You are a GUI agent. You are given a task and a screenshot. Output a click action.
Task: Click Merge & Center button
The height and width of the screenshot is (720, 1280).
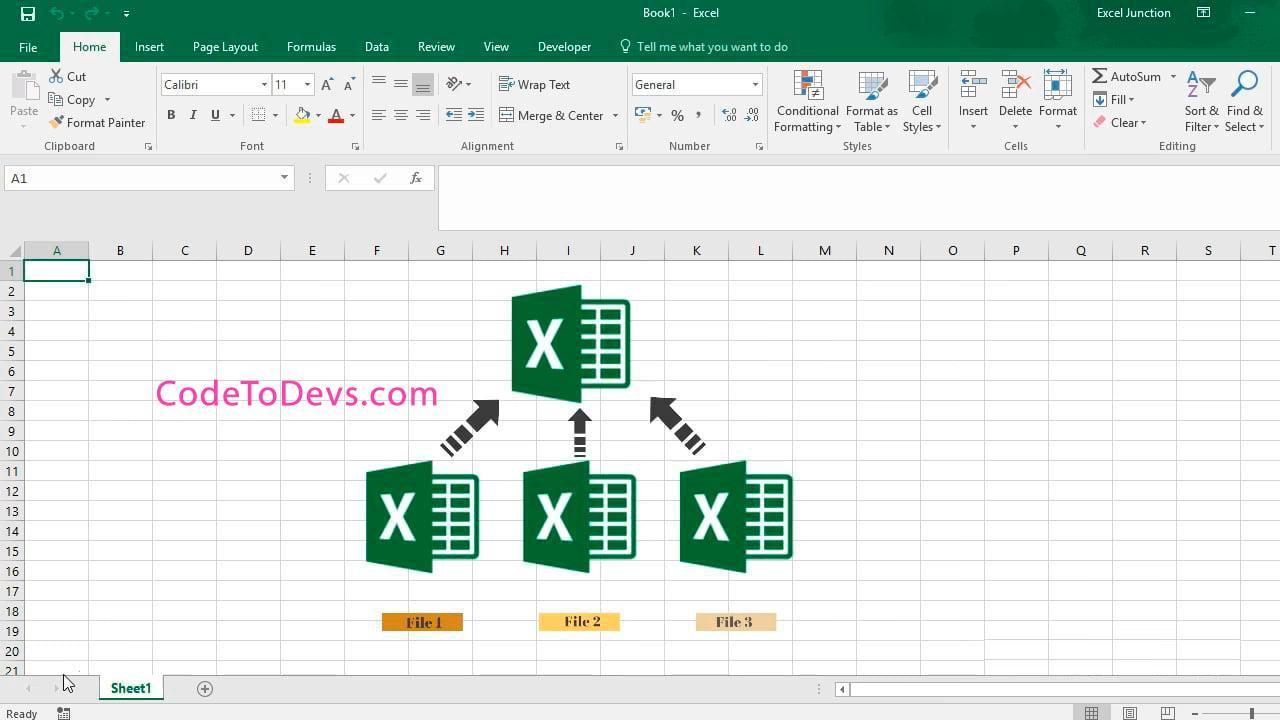pyautogui.click(x=551, y=115)
